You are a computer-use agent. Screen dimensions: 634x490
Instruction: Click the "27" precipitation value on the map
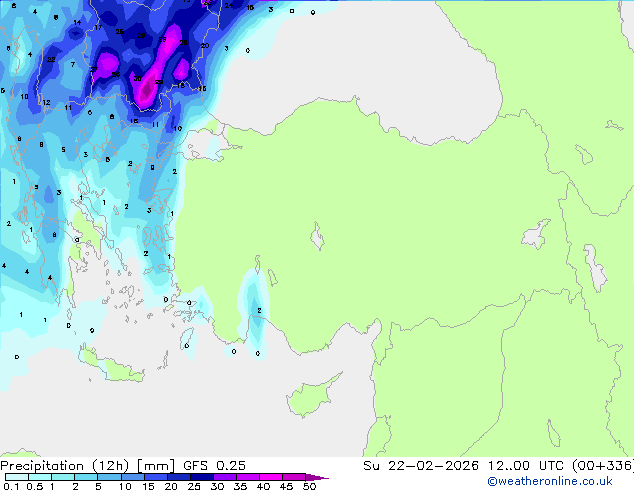pyautogui.click(x=94, y=70)
